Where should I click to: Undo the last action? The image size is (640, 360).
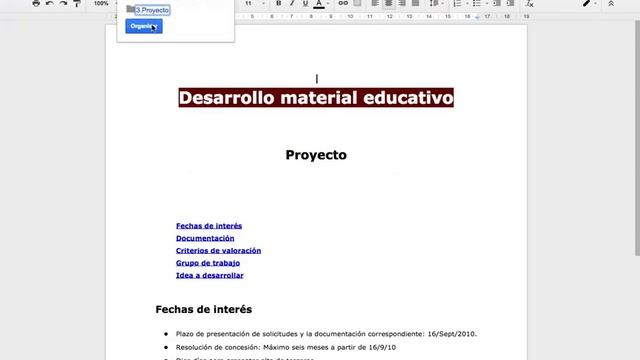(50, 3)
